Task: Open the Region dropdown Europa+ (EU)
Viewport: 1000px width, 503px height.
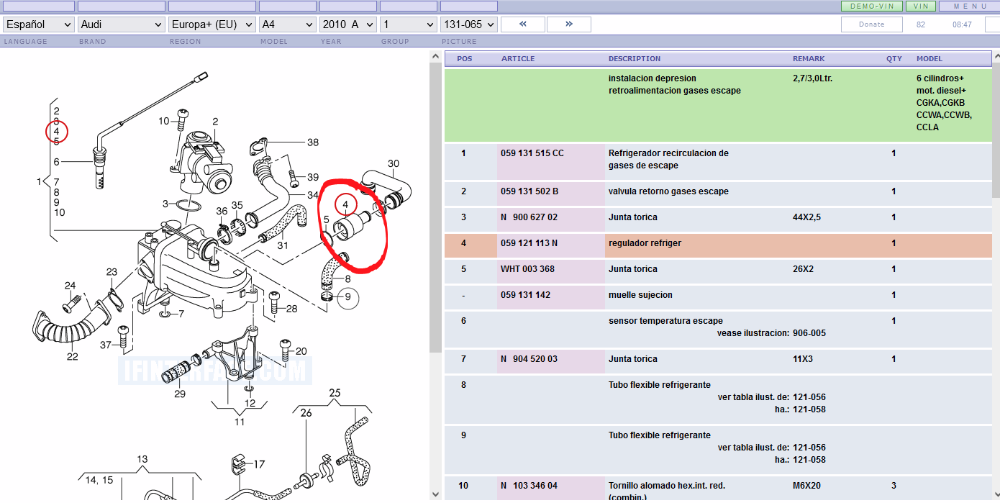Action: [x=212, y=24]
